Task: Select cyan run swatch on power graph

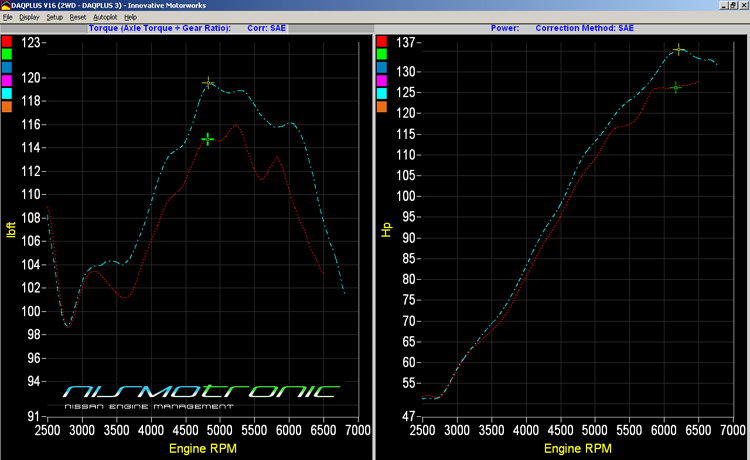Action: (383, 92)
